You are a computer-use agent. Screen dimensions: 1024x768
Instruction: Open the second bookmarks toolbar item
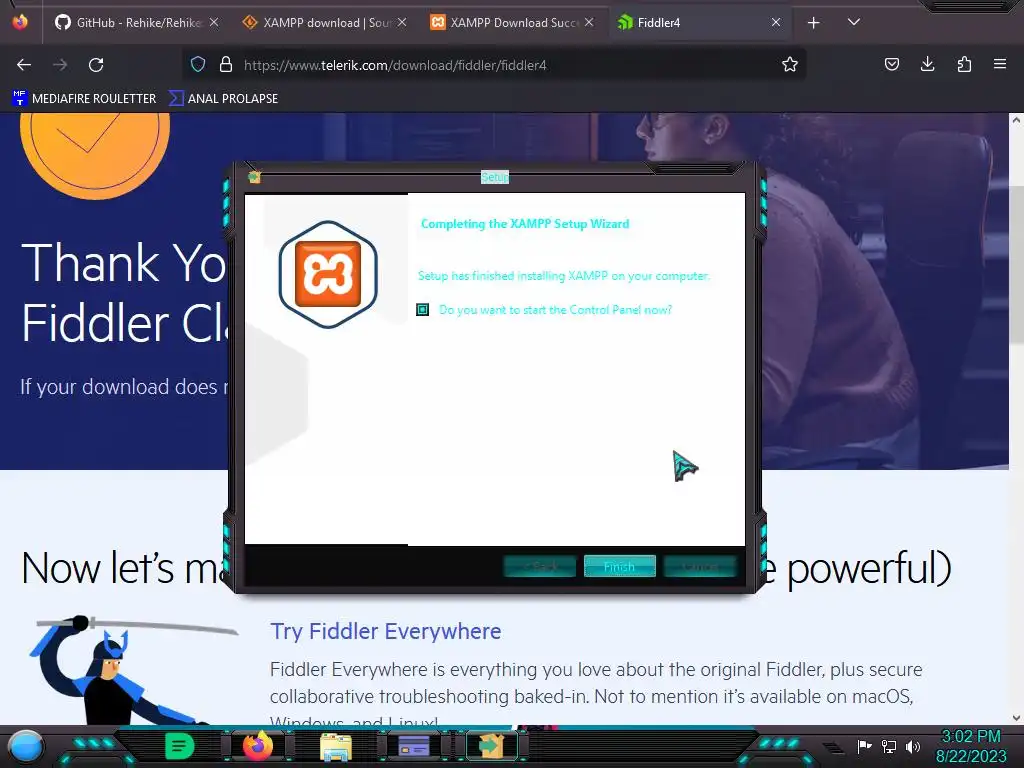coord(223,99)
